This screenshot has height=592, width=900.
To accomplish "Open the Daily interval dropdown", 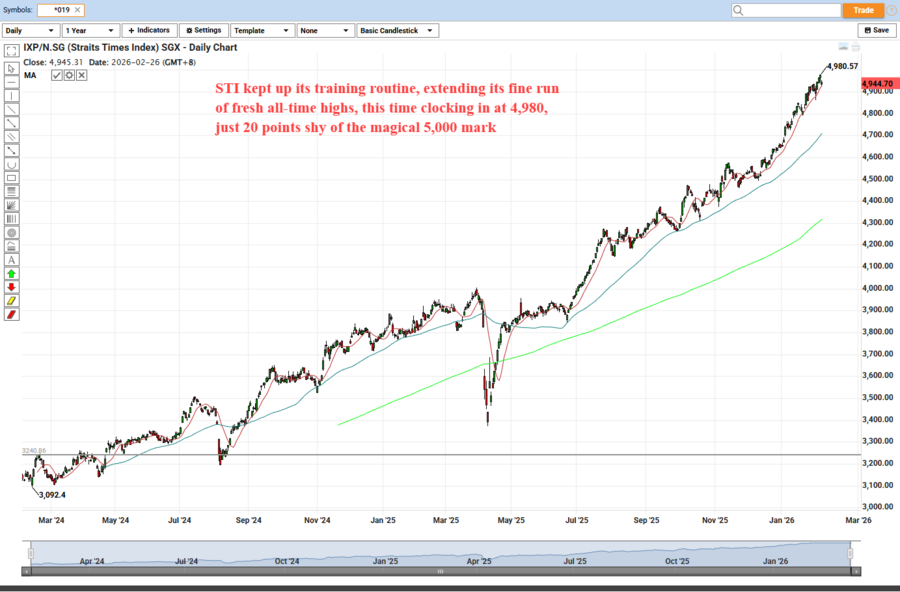I will pos(29,30).
